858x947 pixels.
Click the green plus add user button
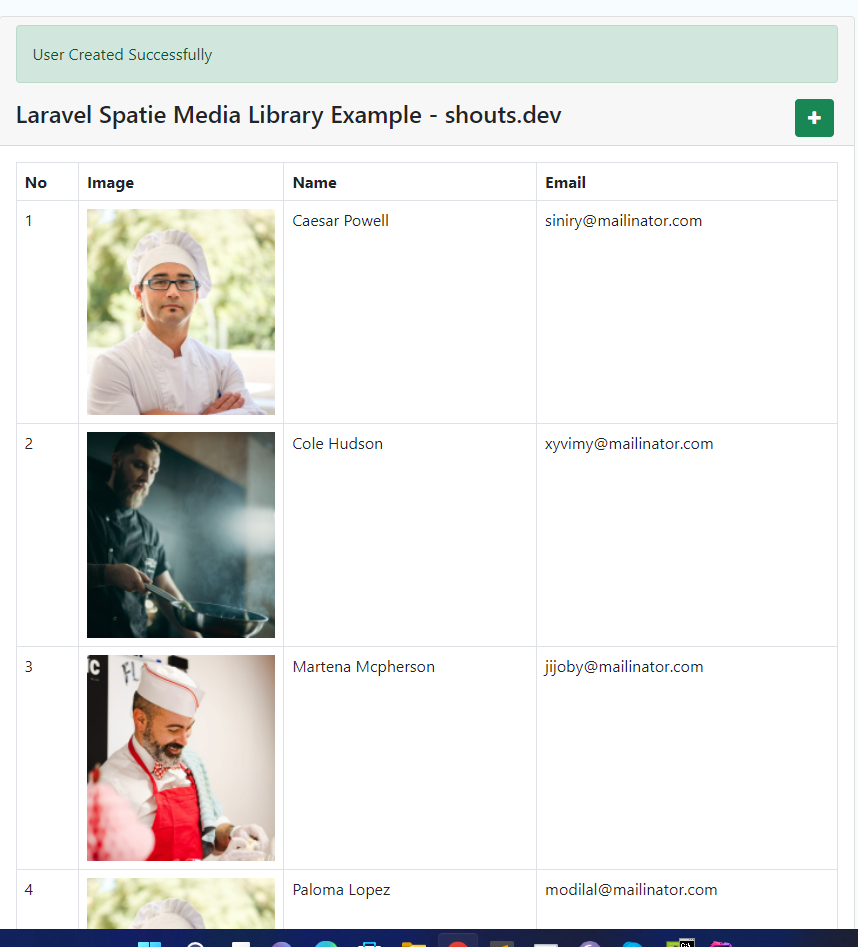(814, 118)
